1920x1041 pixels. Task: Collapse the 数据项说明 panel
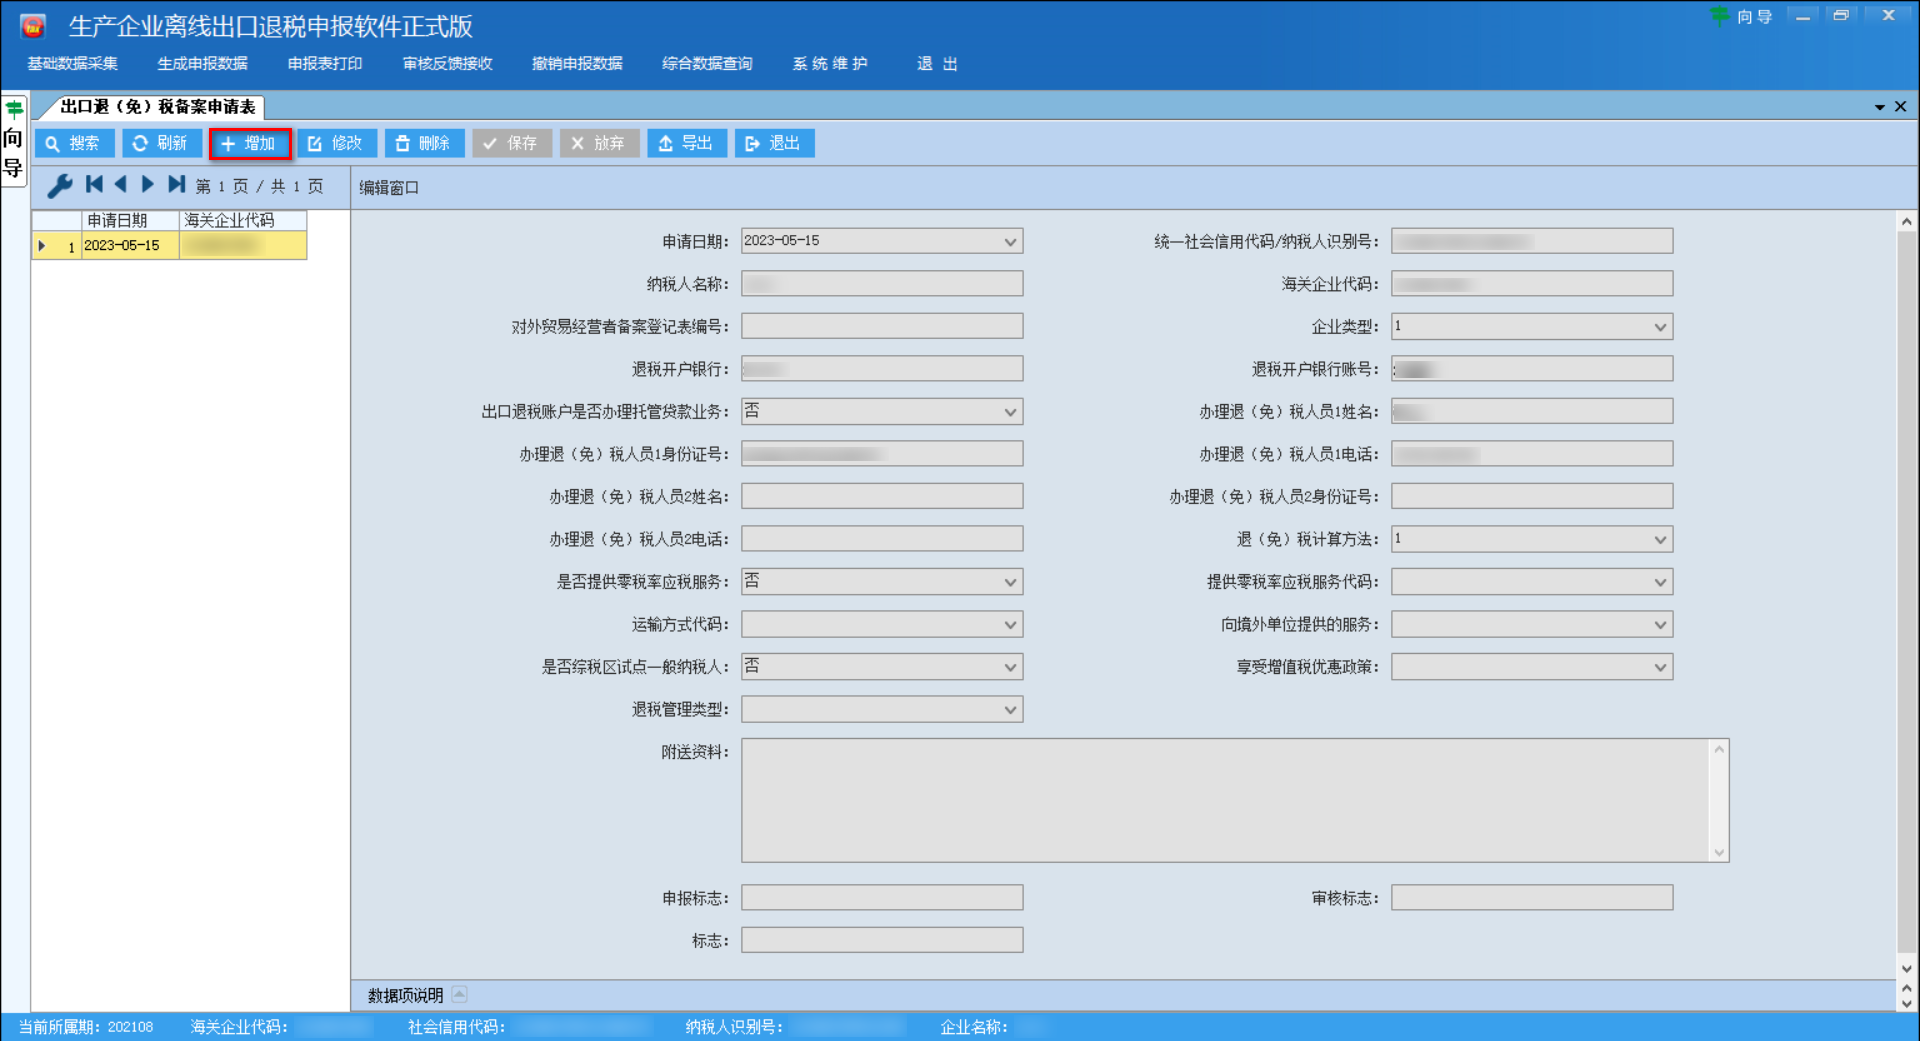(x=460, y=994)
